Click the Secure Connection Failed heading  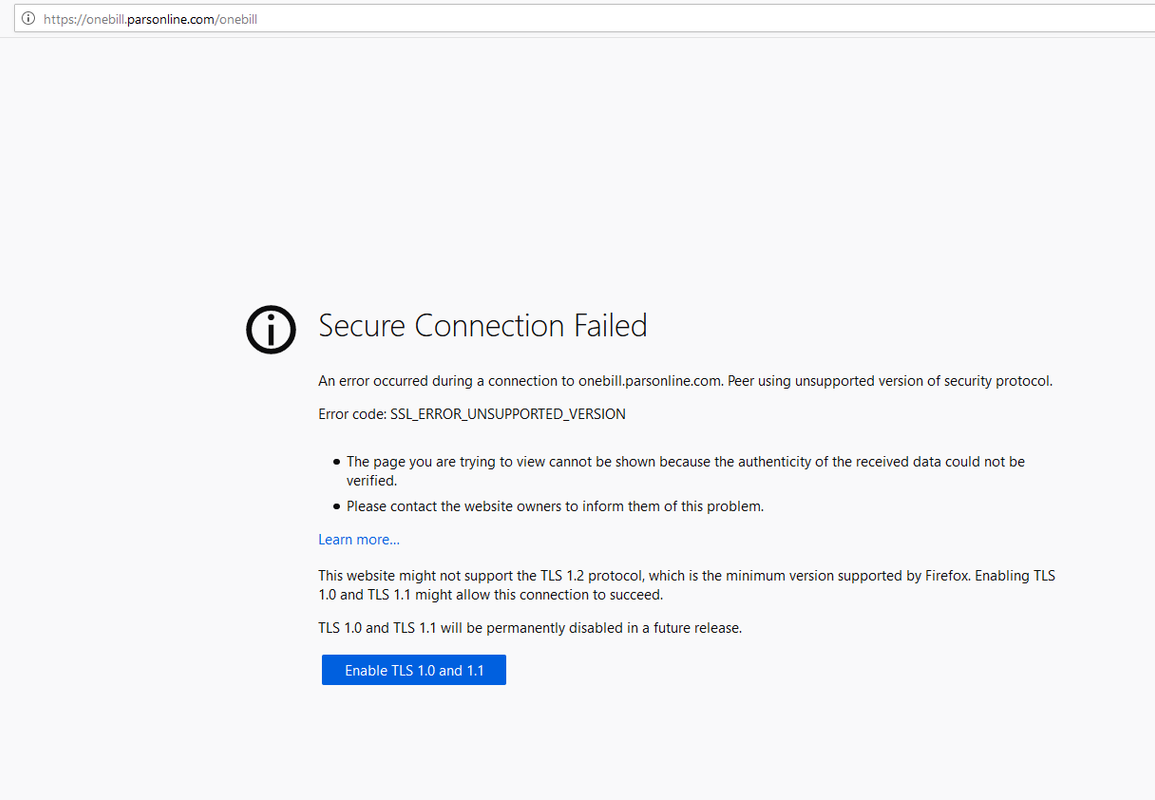(x=482, y=326)
